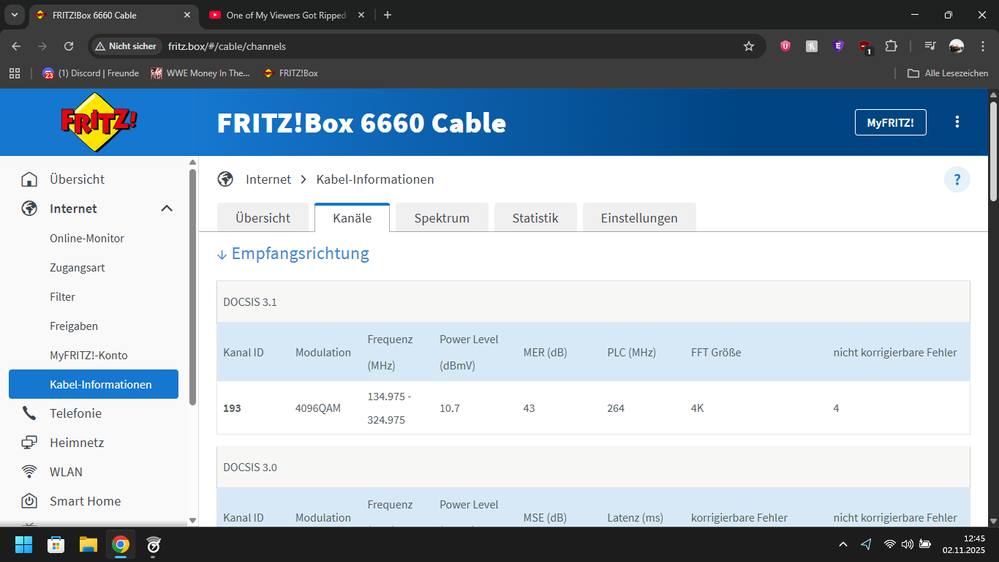Click Kanal ID value 193

(232, 408)
